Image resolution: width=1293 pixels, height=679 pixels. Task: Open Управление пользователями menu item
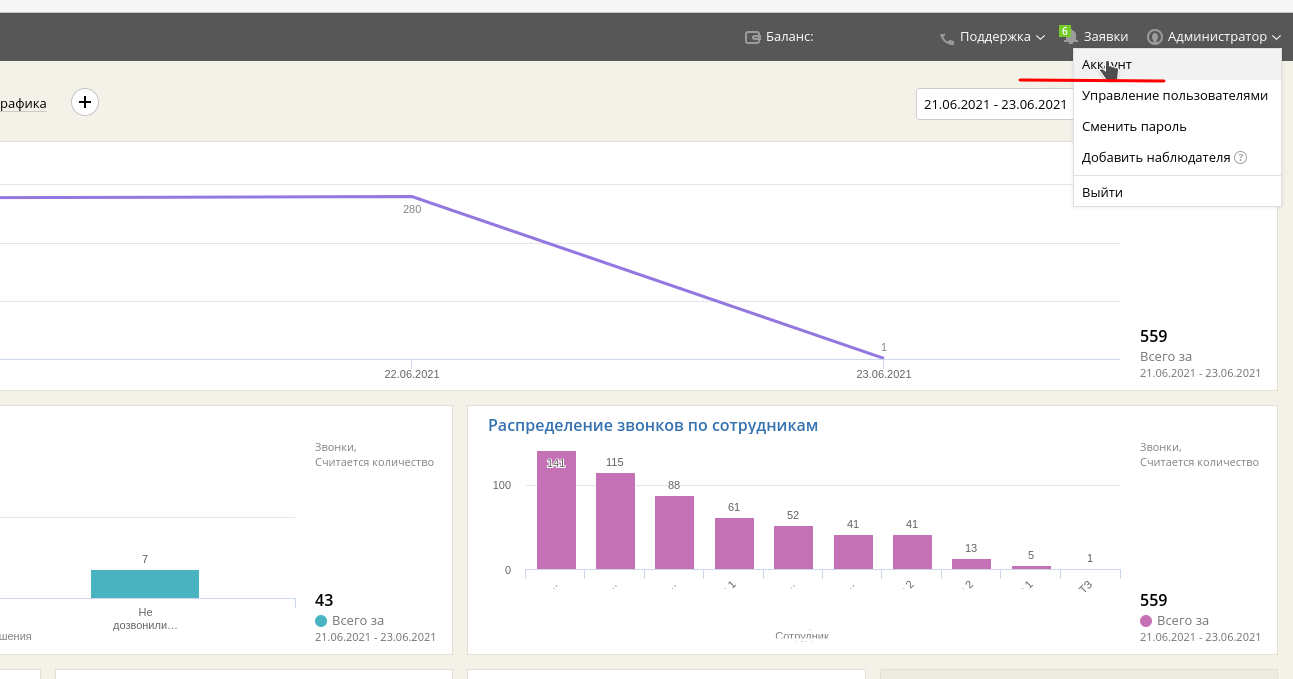[1177, 96]
